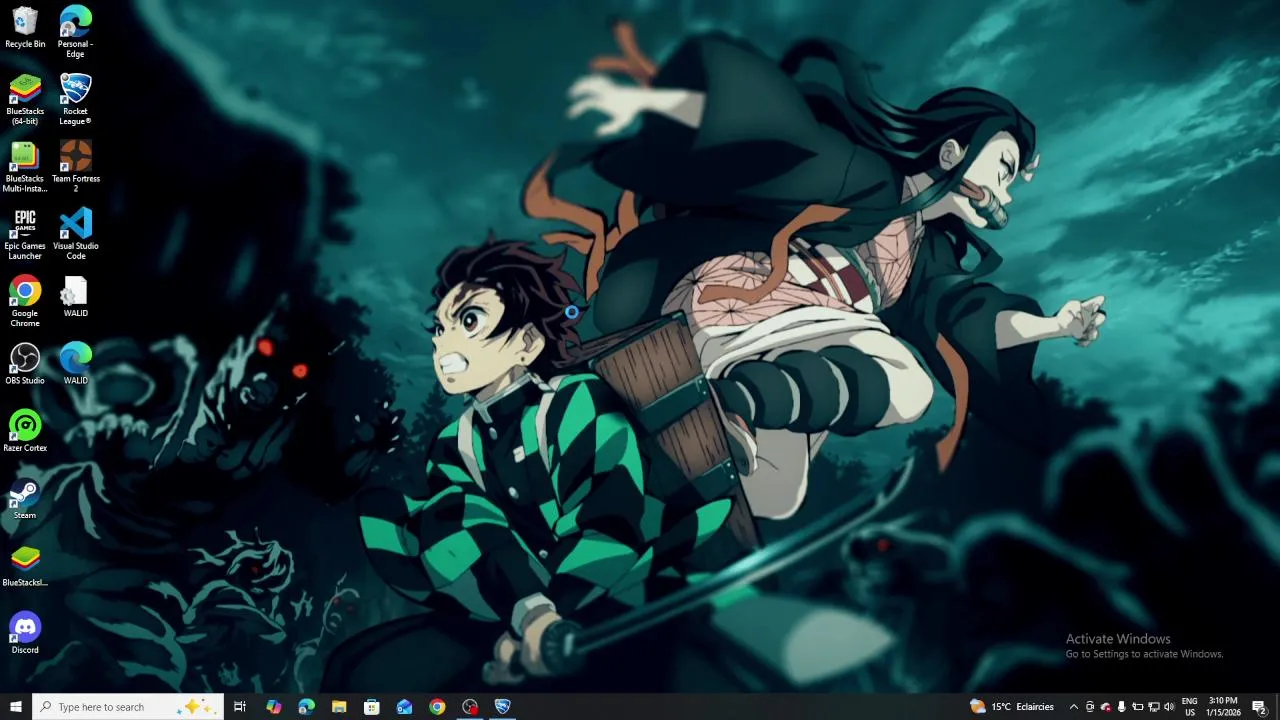Open the 3:10 PM clock and calendar
1280x720 pixels.
(1224, 707)
